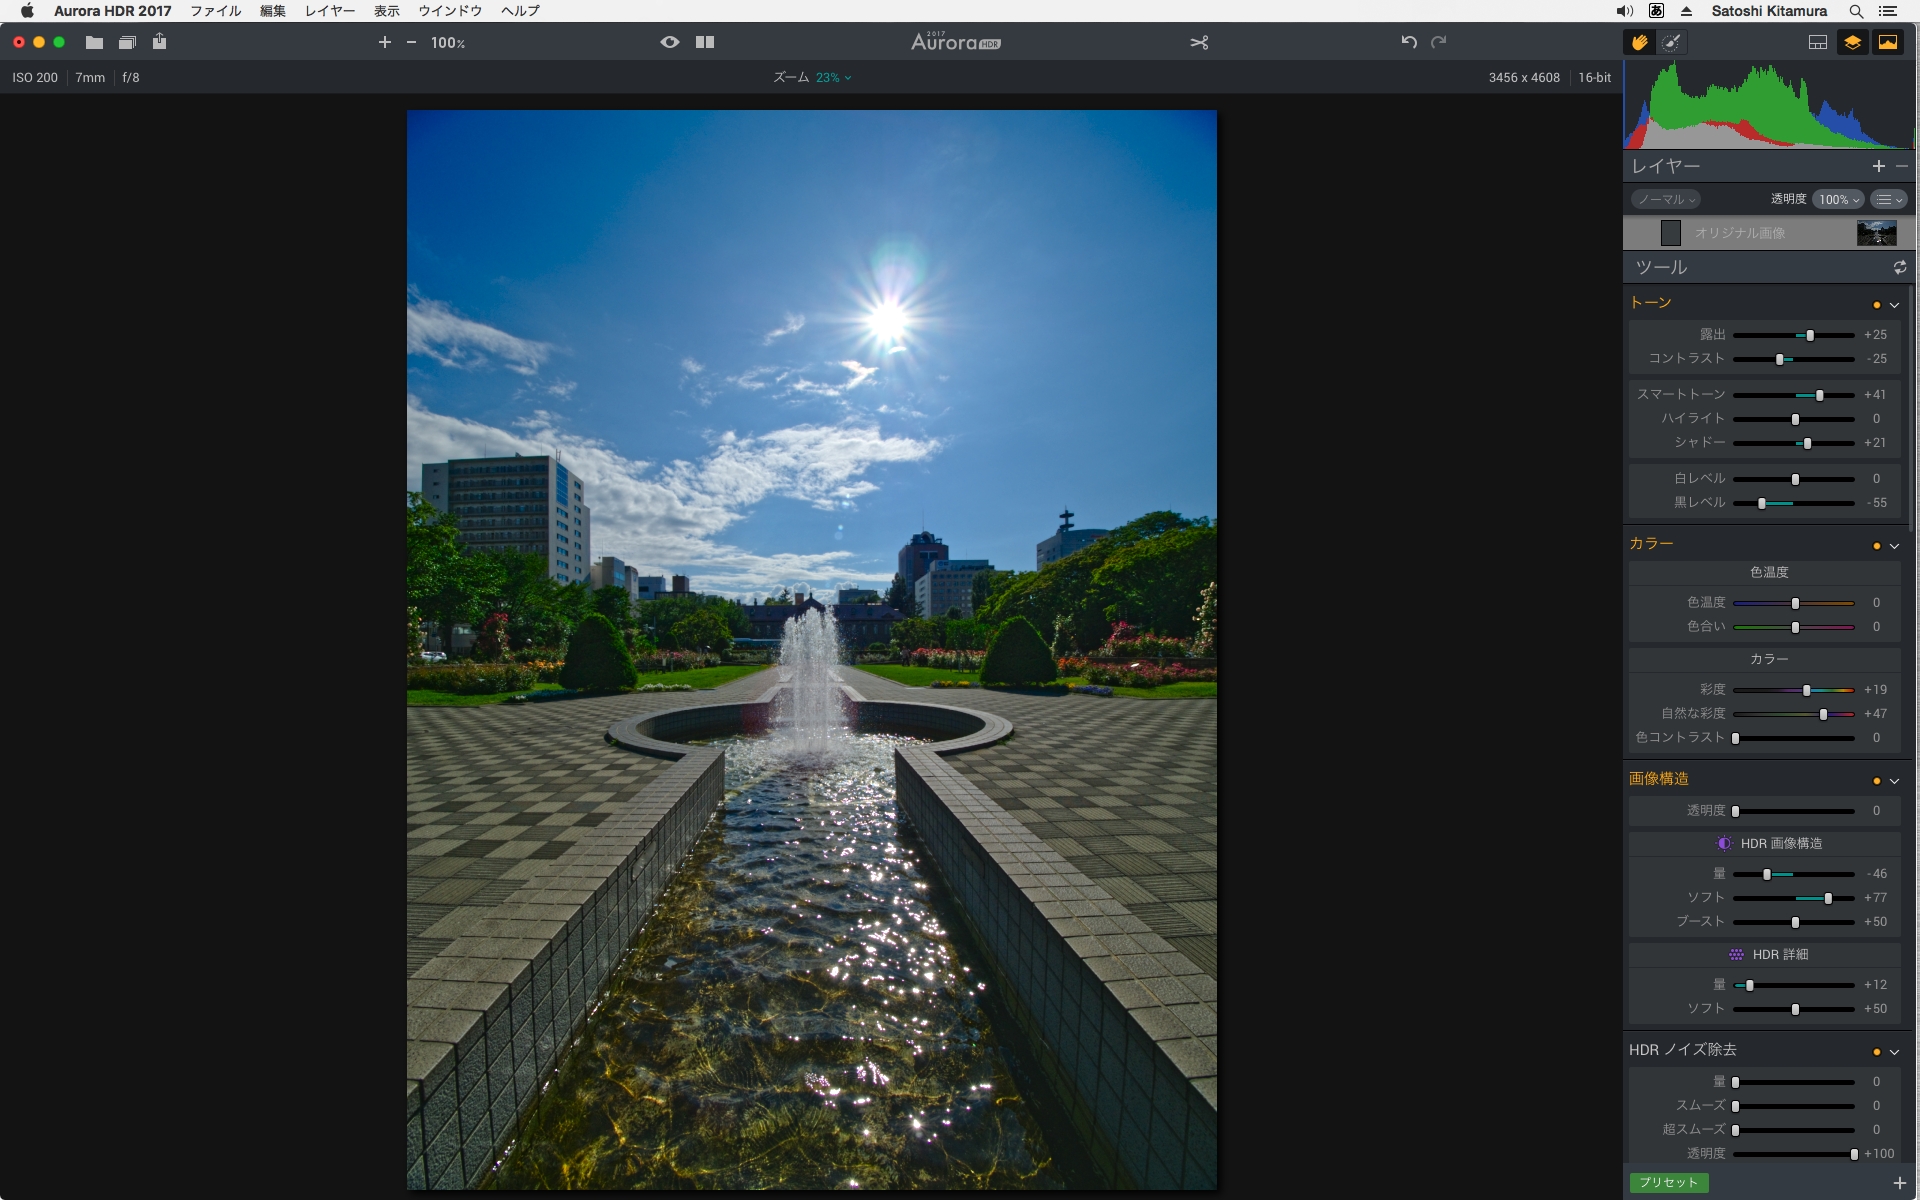Toggle the layers panel icon
Screen dimensions: 1920x1200
coord(1852,42)
